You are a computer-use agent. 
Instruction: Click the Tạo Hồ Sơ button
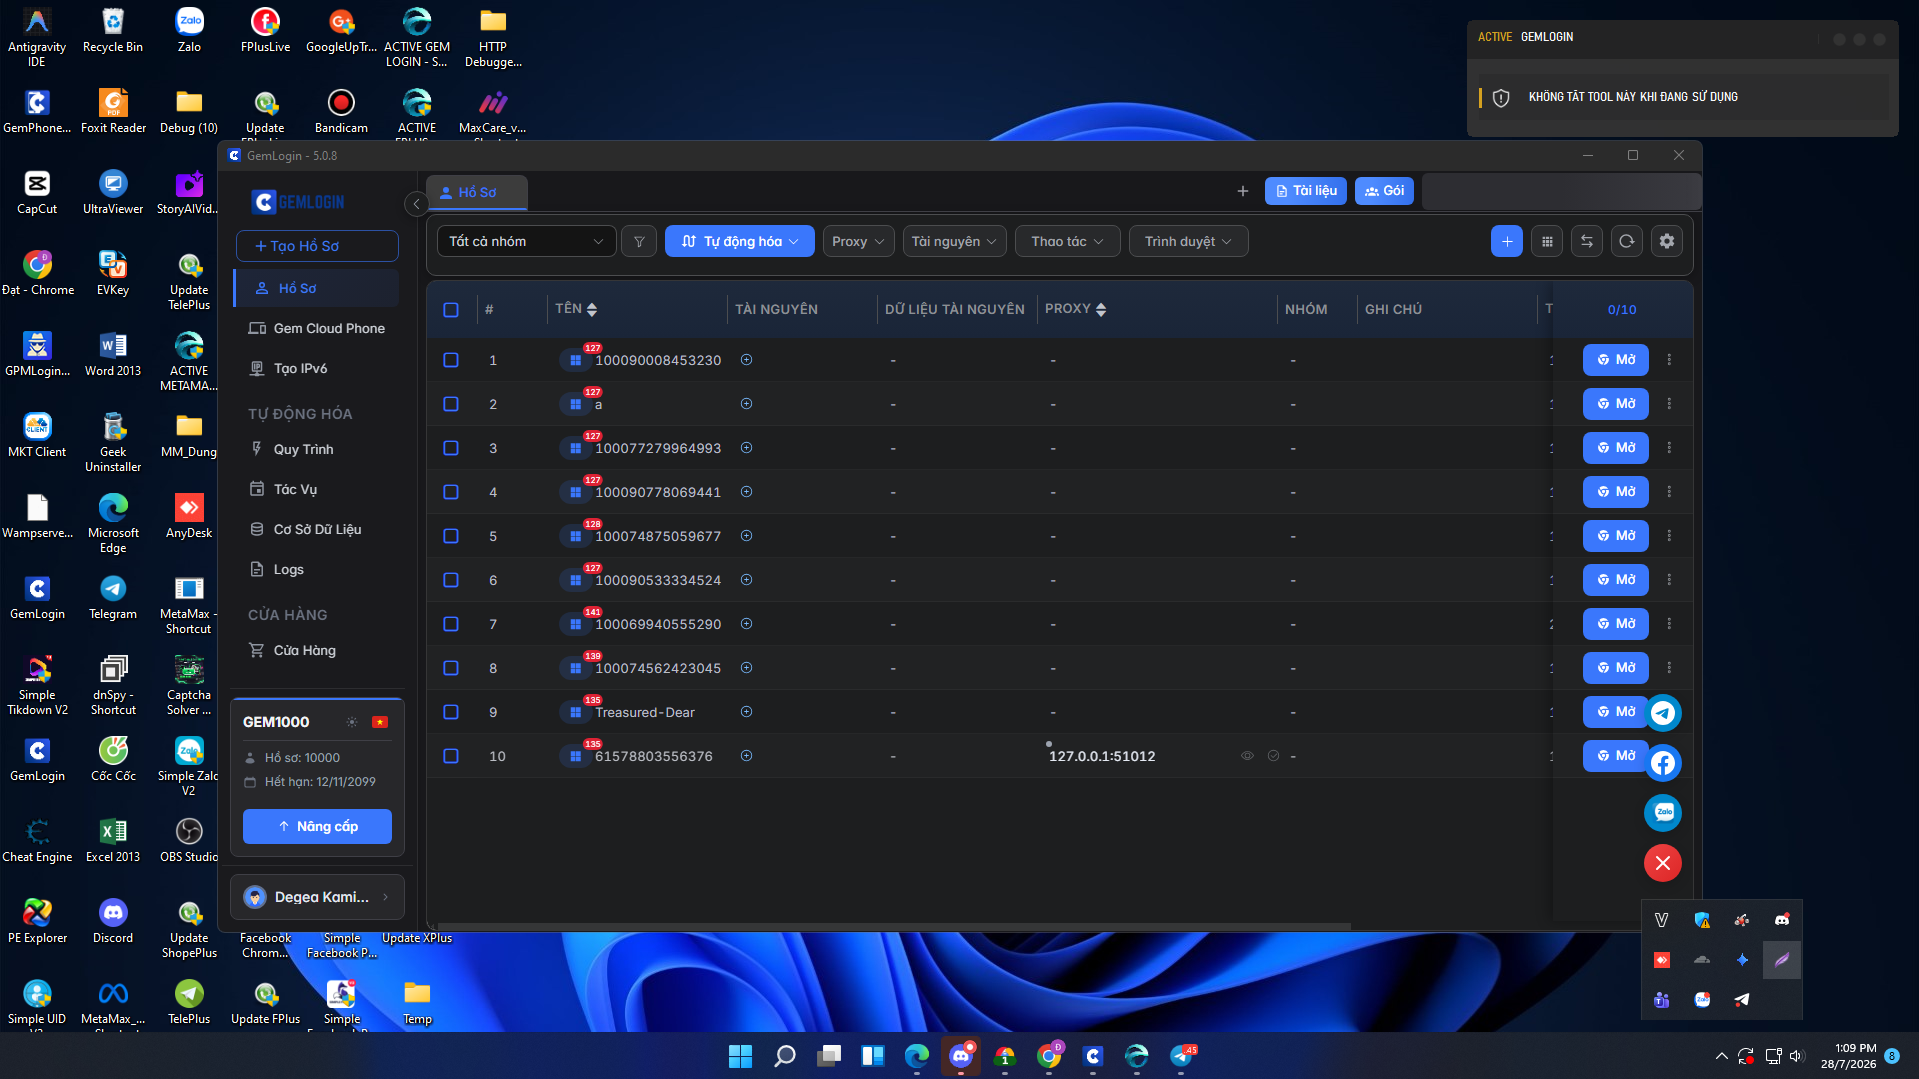[x=317, y=246]
